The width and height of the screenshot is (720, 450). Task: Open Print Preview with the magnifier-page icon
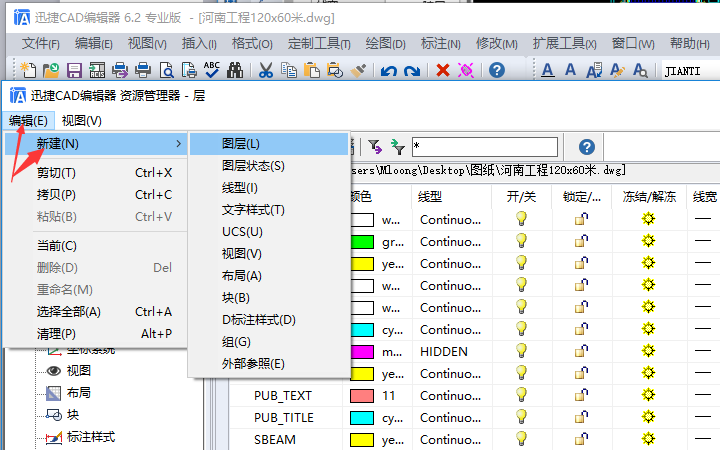click(166, 70)
